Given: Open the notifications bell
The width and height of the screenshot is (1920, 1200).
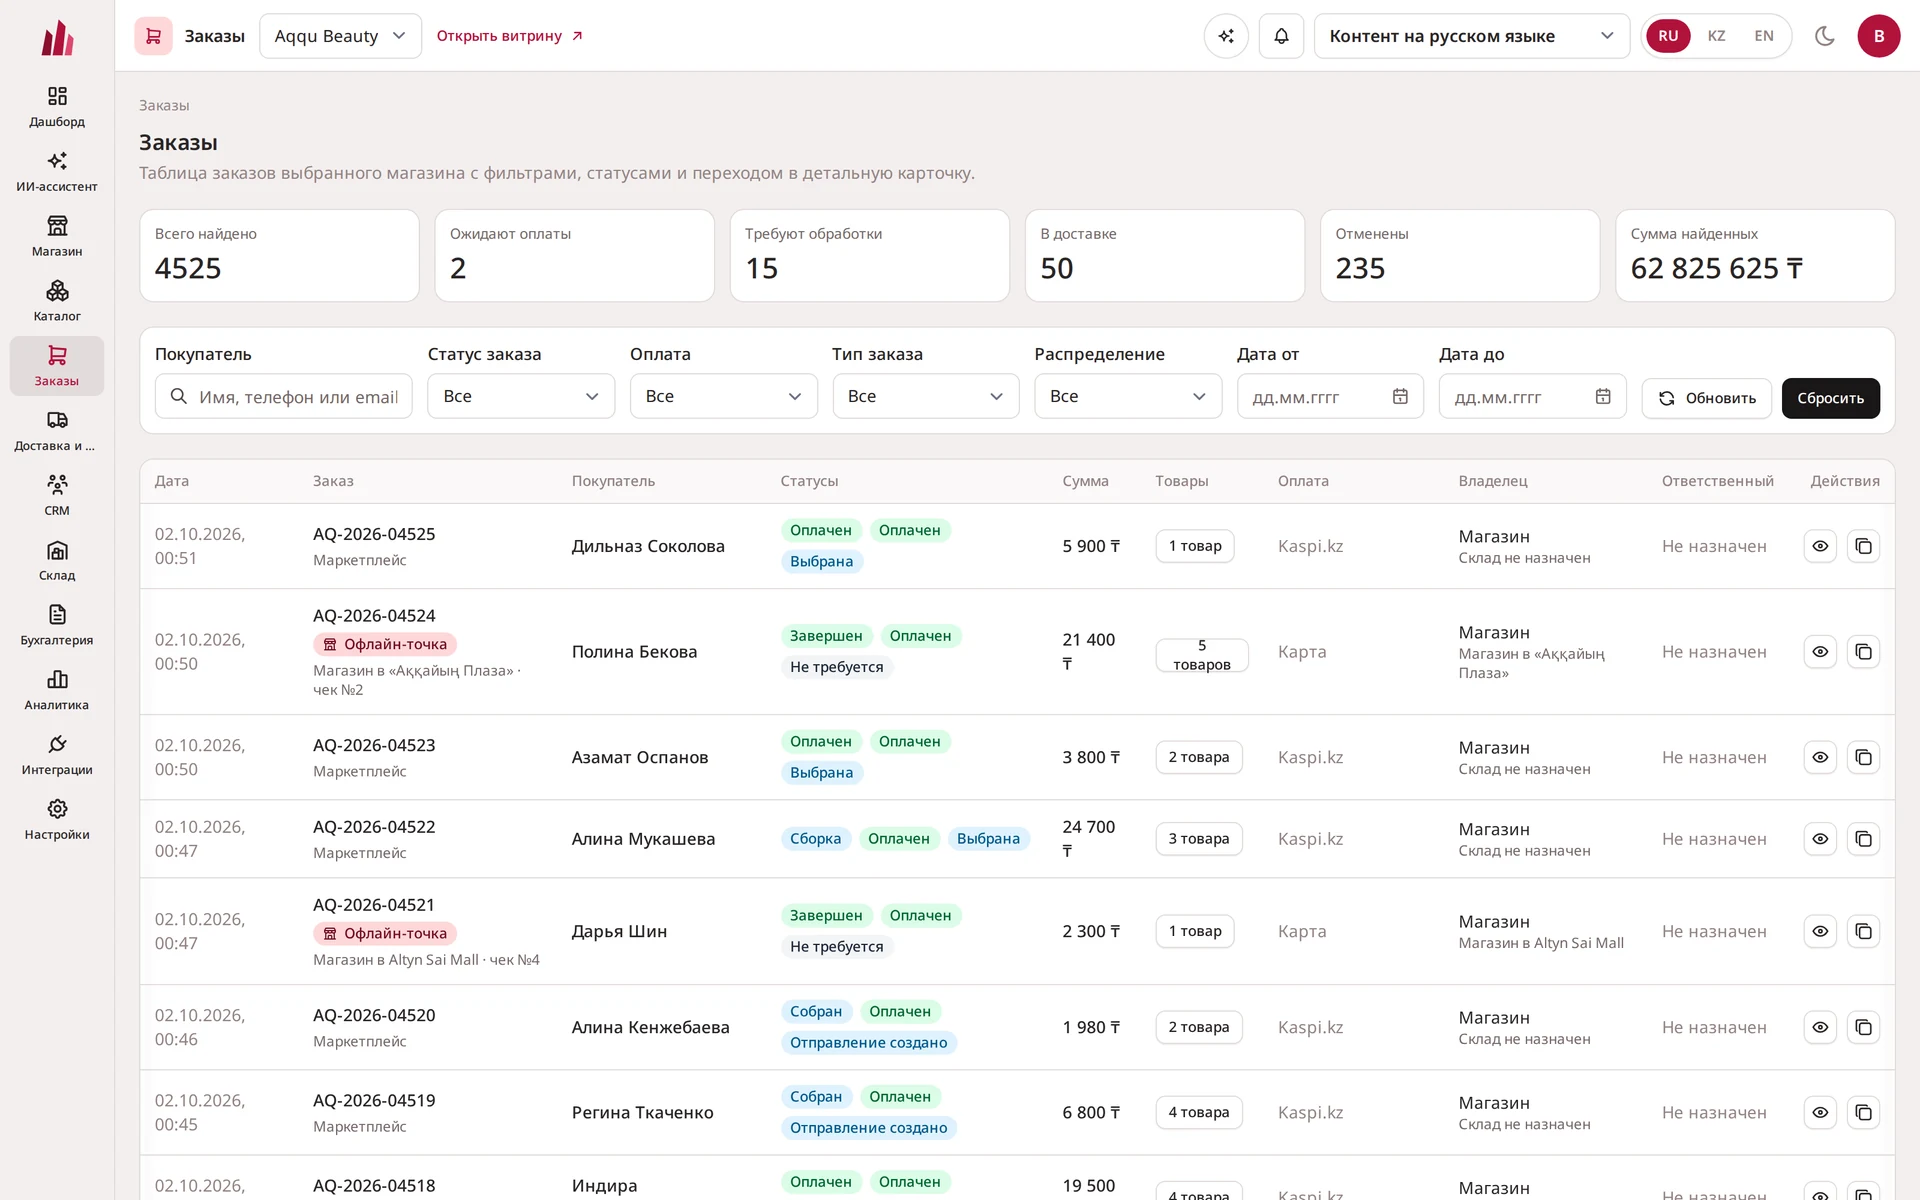Looking at the screenshot, I should pyautogui.click(x=1281, y=36).
